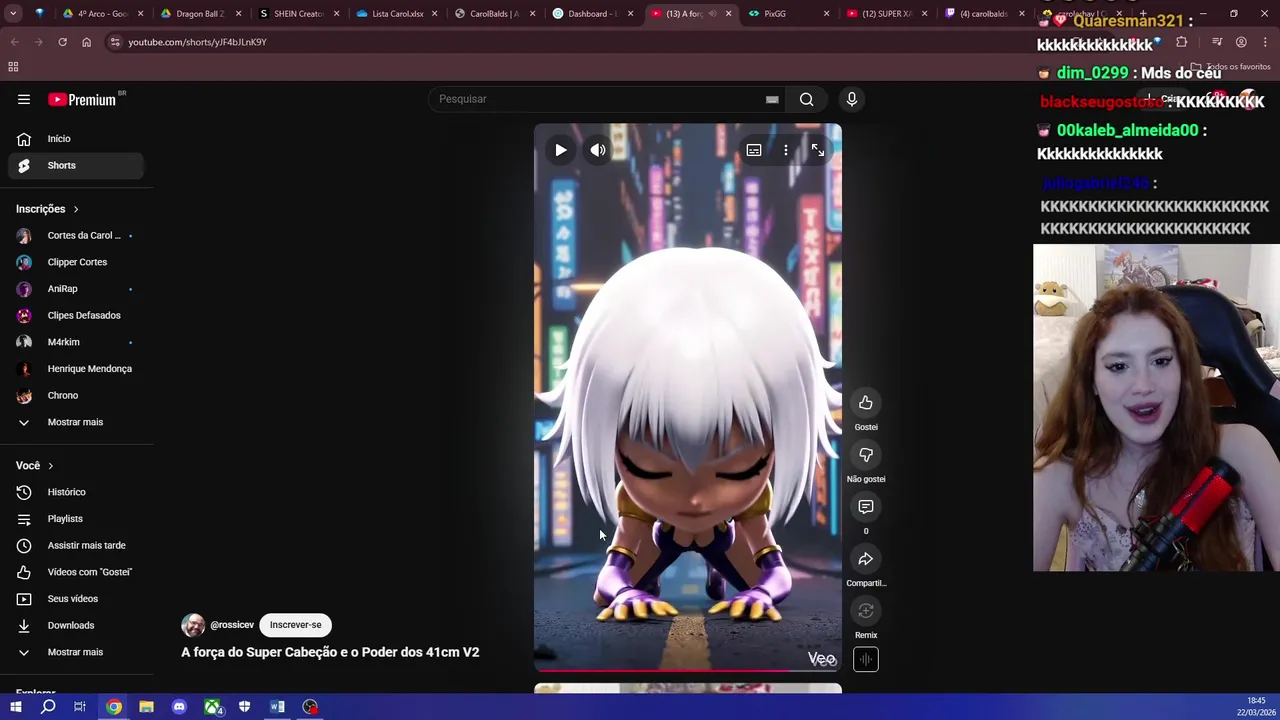Select Shorts in sidebar
Screen dimensions: 1280x720
(76, 165)
